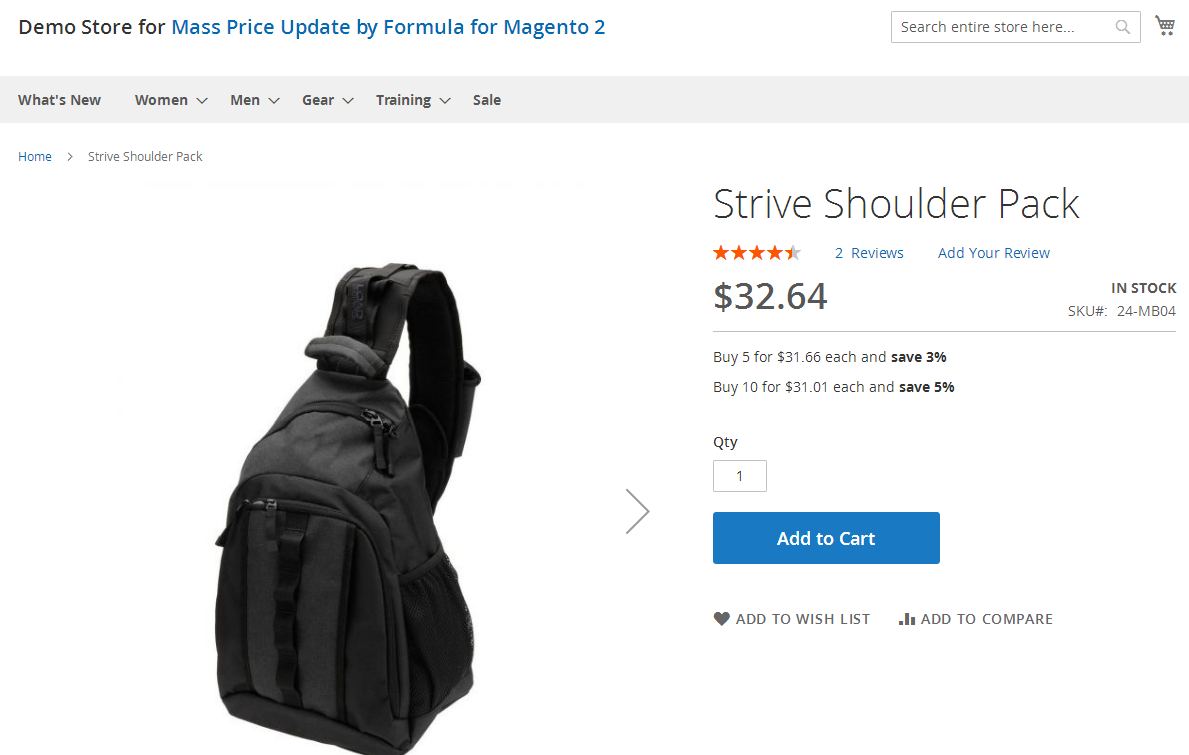Click the heart icon for wish list
This screenshot has height=755, width=1189.
coord(721,619)
